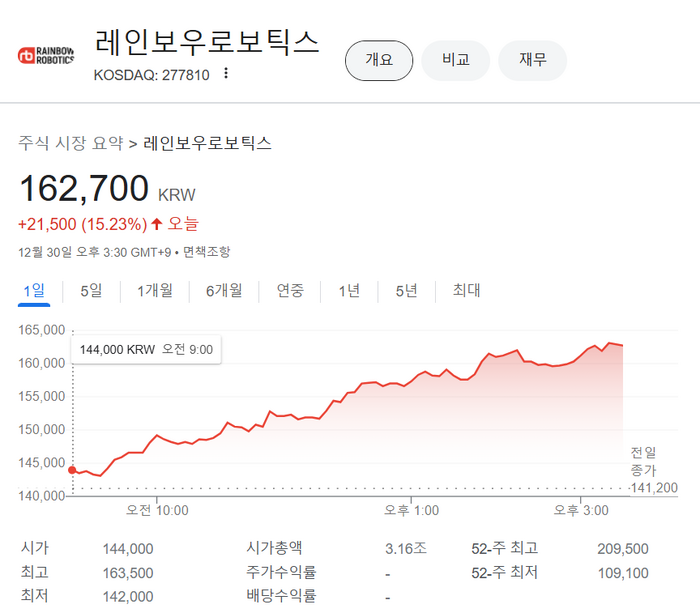Click the +21,500 (15.23%) change text
This screenshot has width=700, height=613.
tap(83, 224)
